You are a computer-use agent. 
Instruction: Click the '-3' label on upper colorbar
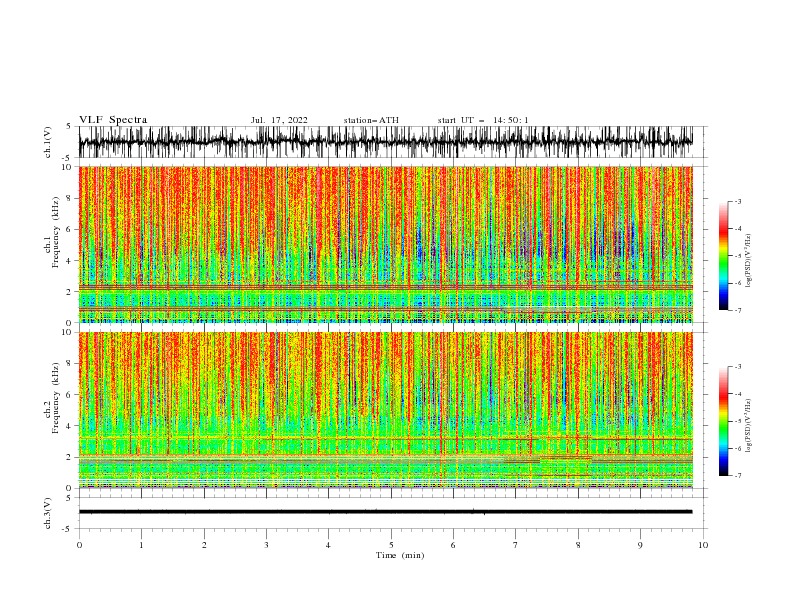(x=737, y=201)
